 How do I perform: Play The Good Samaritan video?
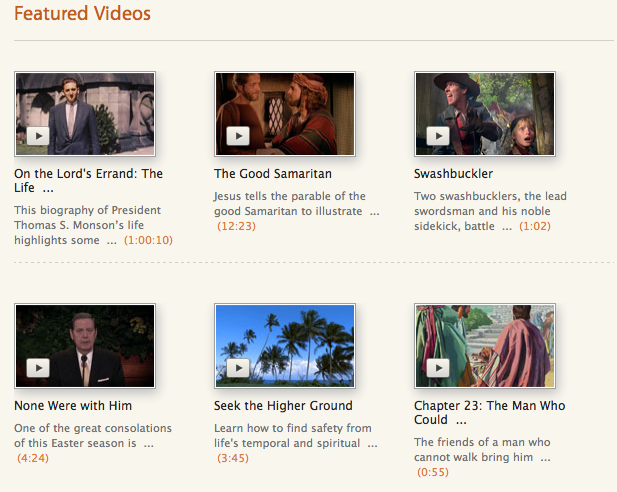tap(238, 136)
